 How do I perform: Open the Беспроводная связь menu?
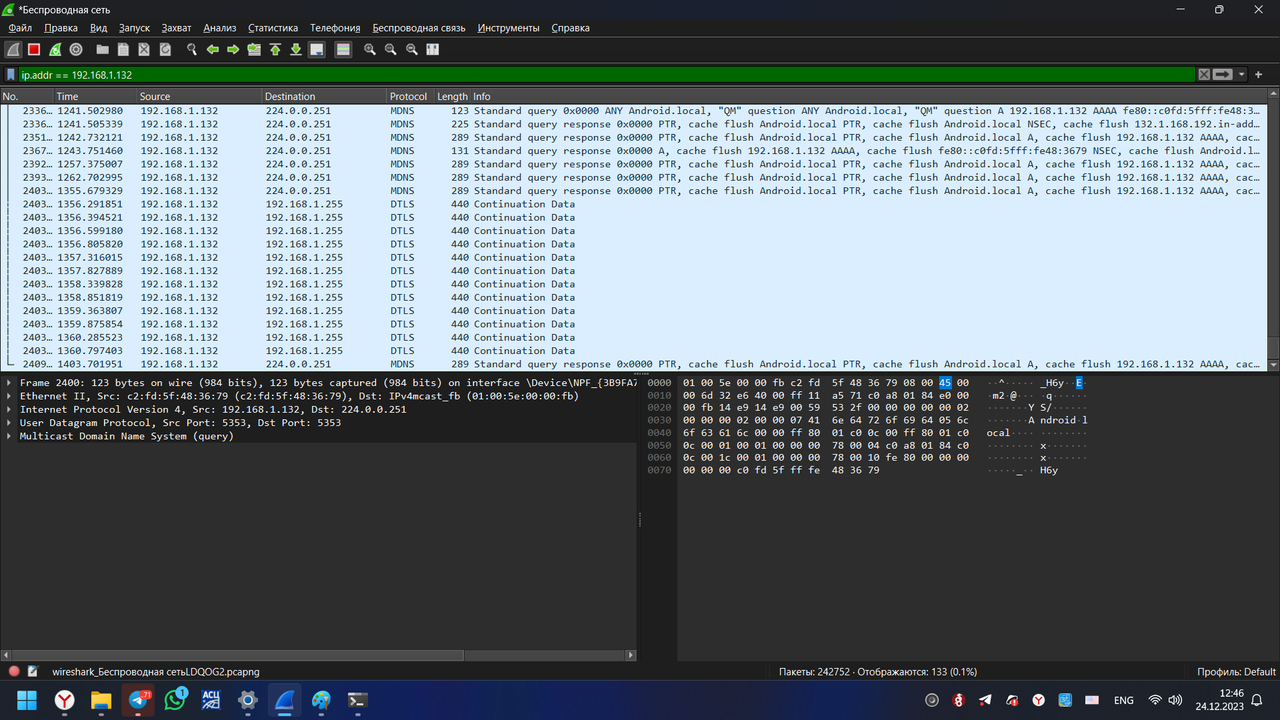click(x=419, y=28)
